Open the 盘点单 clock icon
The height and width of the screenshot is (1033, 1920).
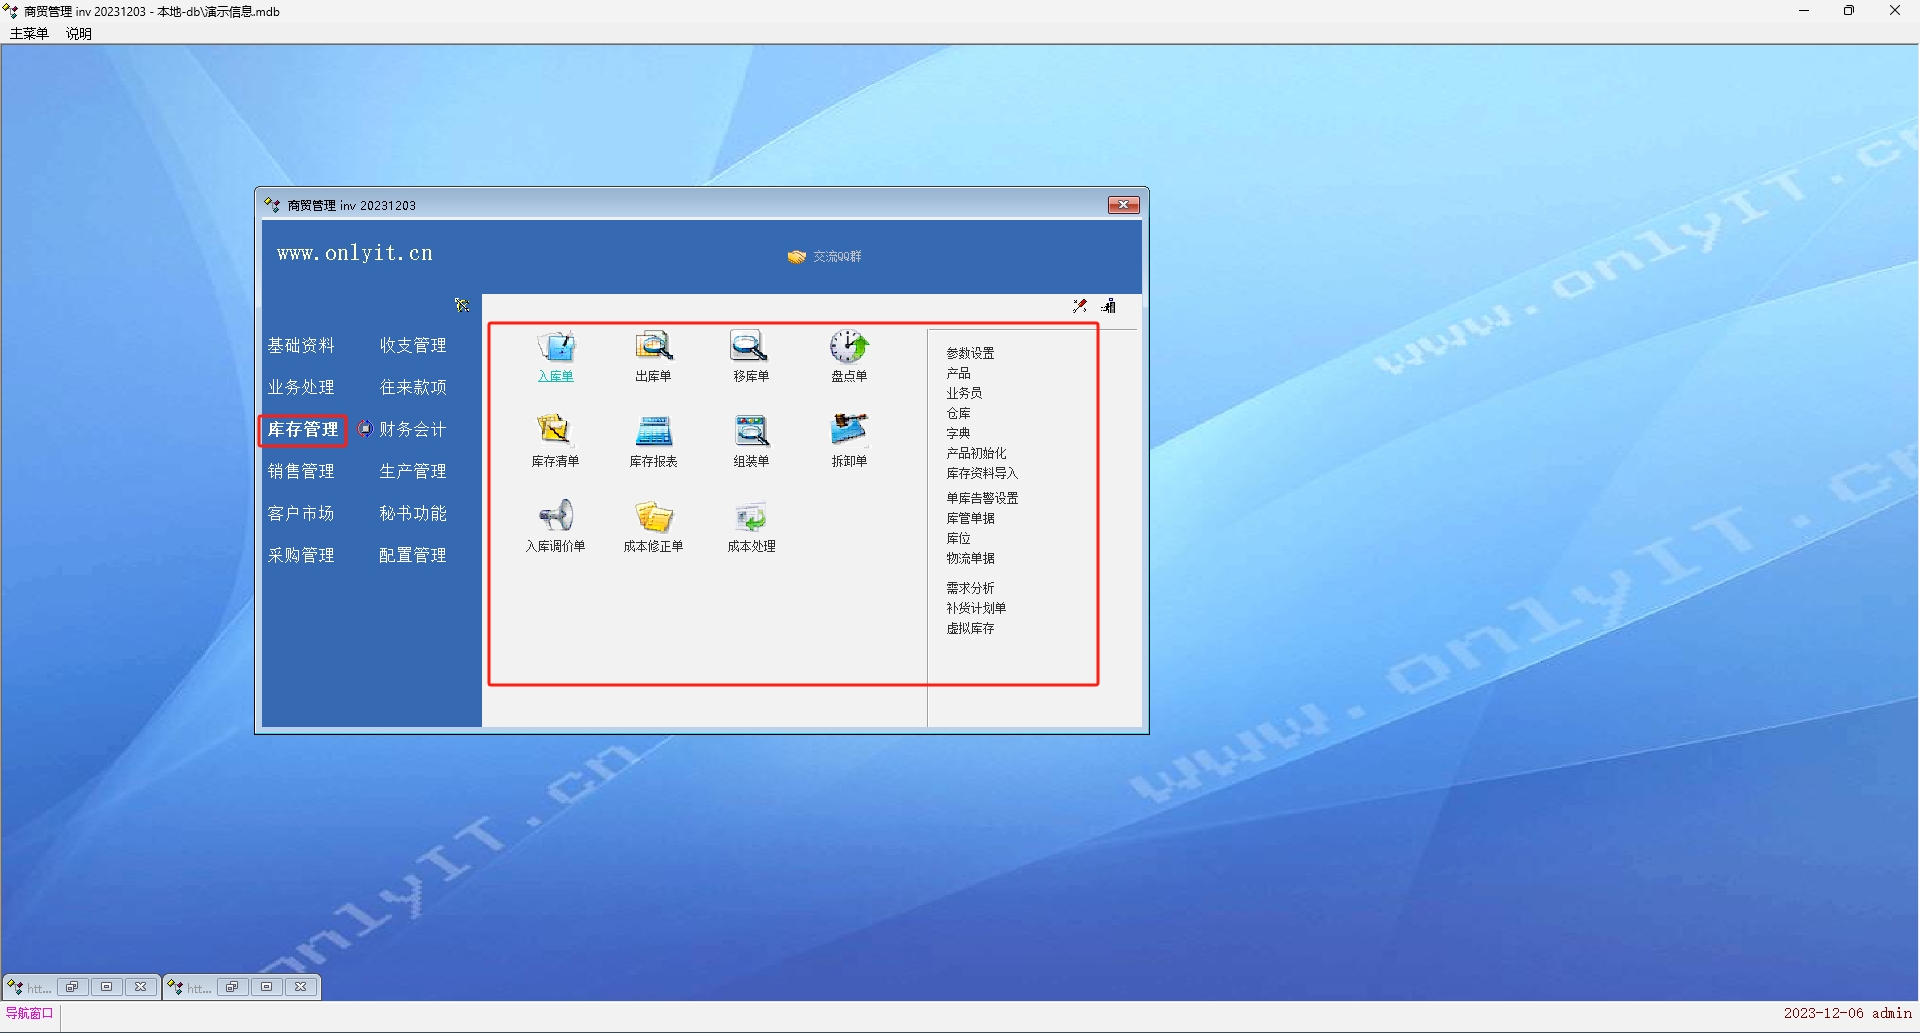[848, 347]
